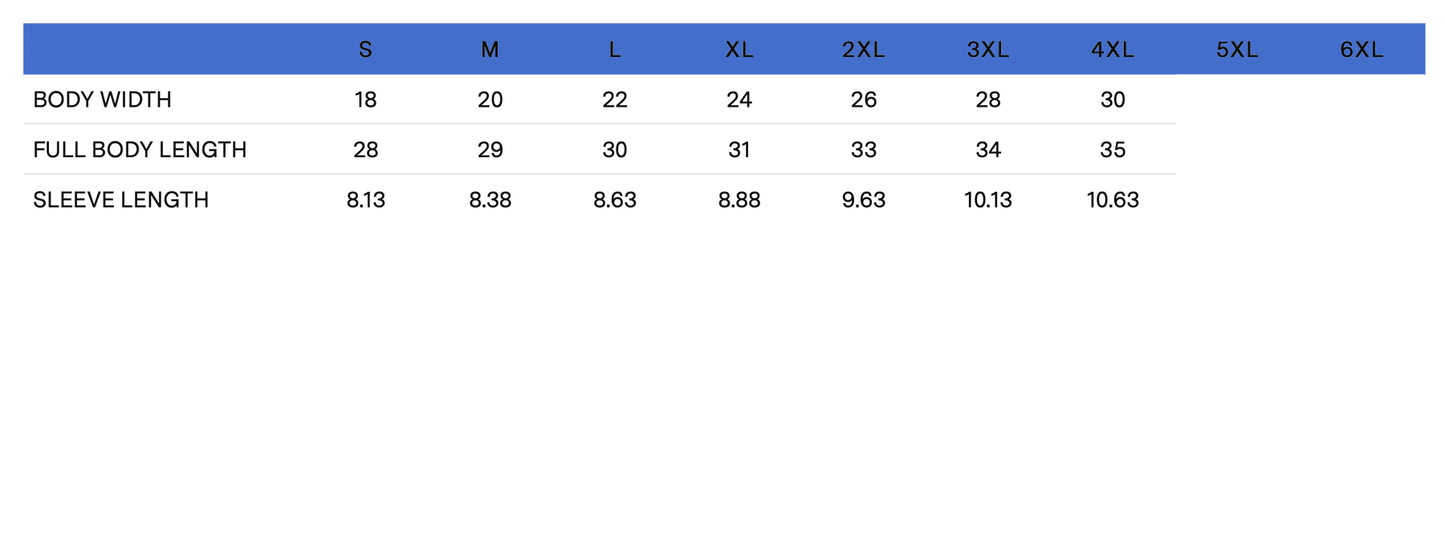Screen dimensions: 1445x535
Task: Click sleeve length value 8.13
Action: (365, 200)
